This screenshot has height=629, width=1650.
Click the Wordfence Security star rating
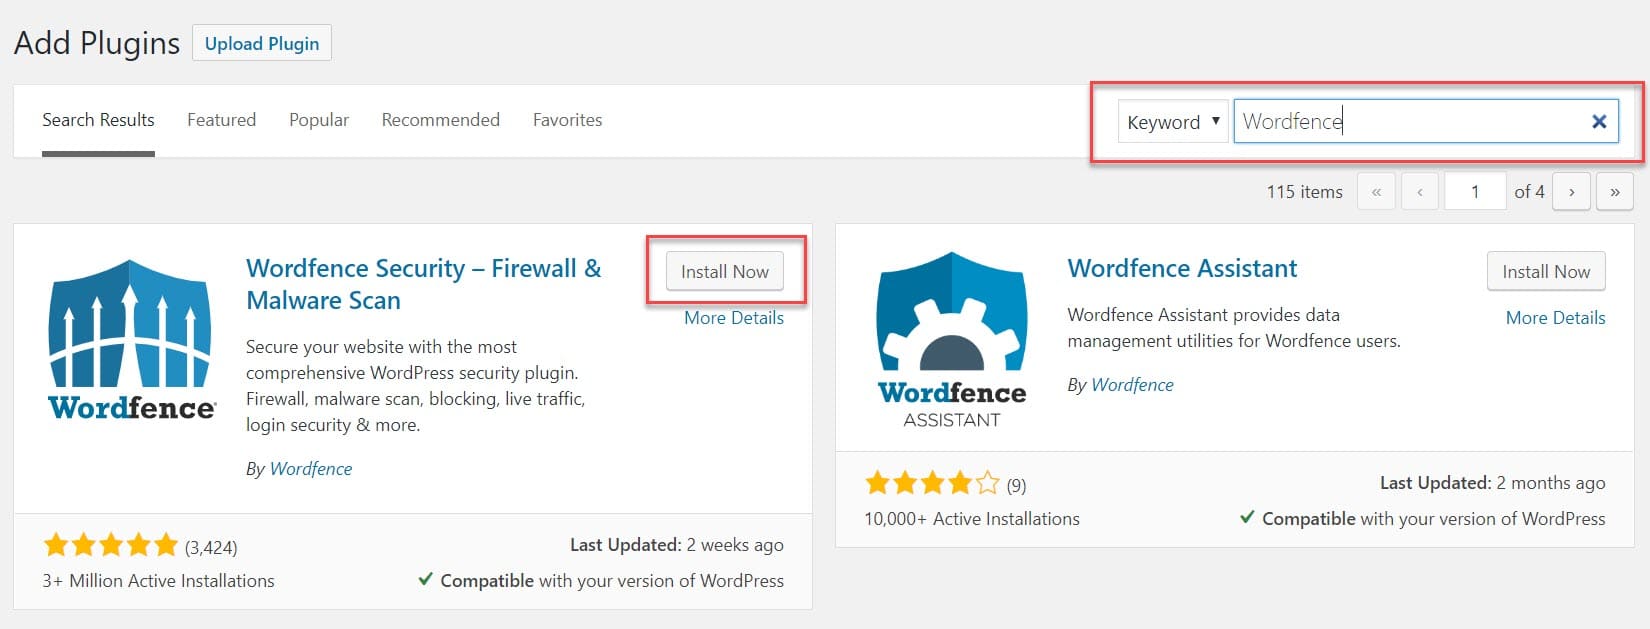pyautogui.click(x=110, y=545)
